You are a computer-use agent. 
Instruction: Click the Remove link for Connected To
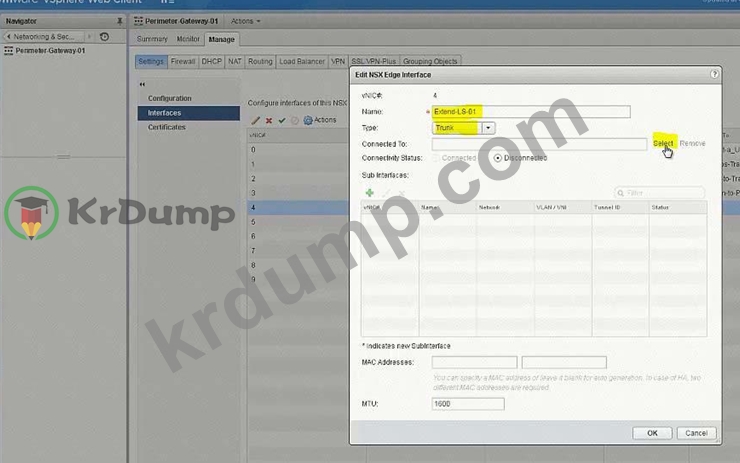point(692,143)
